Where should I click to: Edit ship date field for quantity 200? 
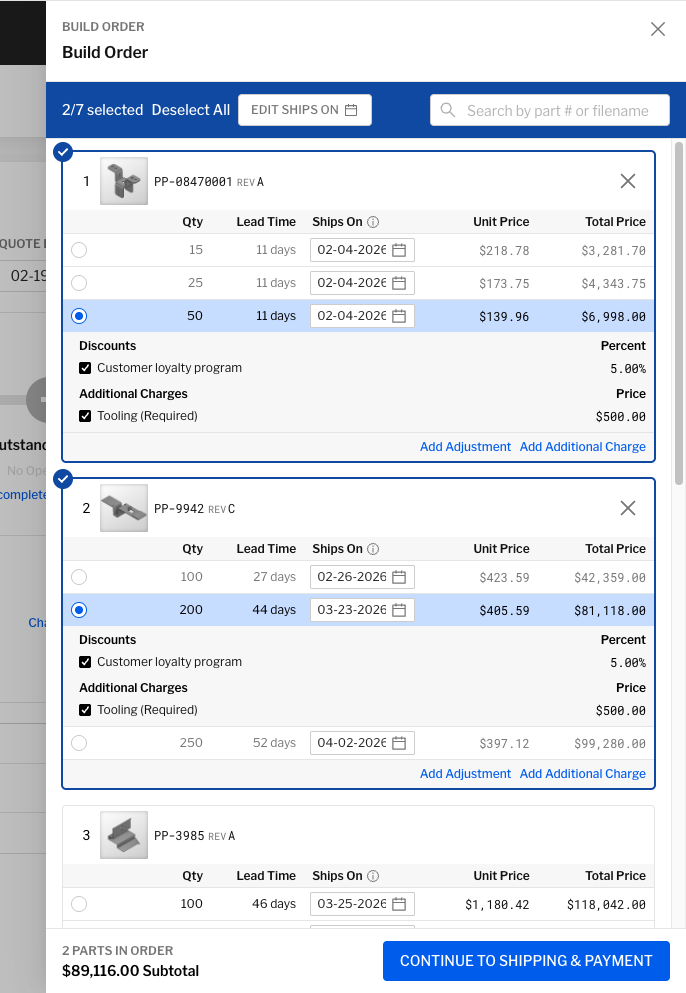click(362, 610)
